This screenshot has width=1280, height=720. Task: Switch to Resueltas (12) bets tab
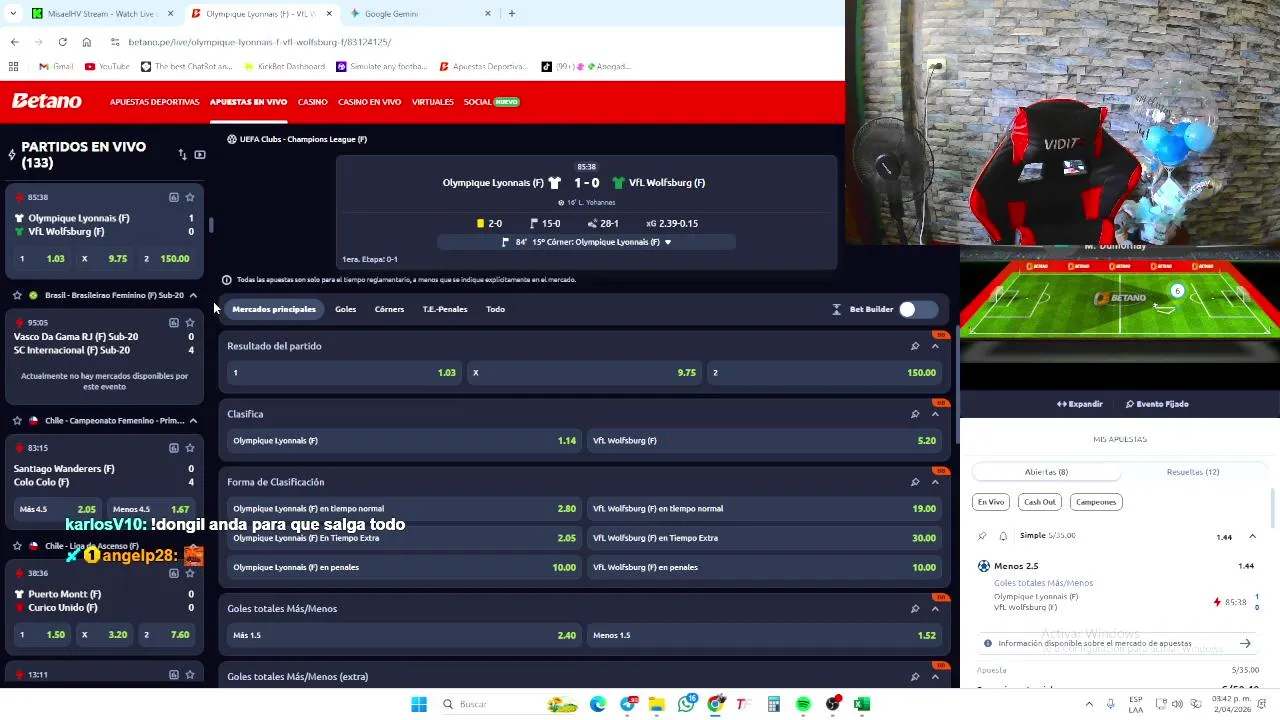pos(1192,472)
